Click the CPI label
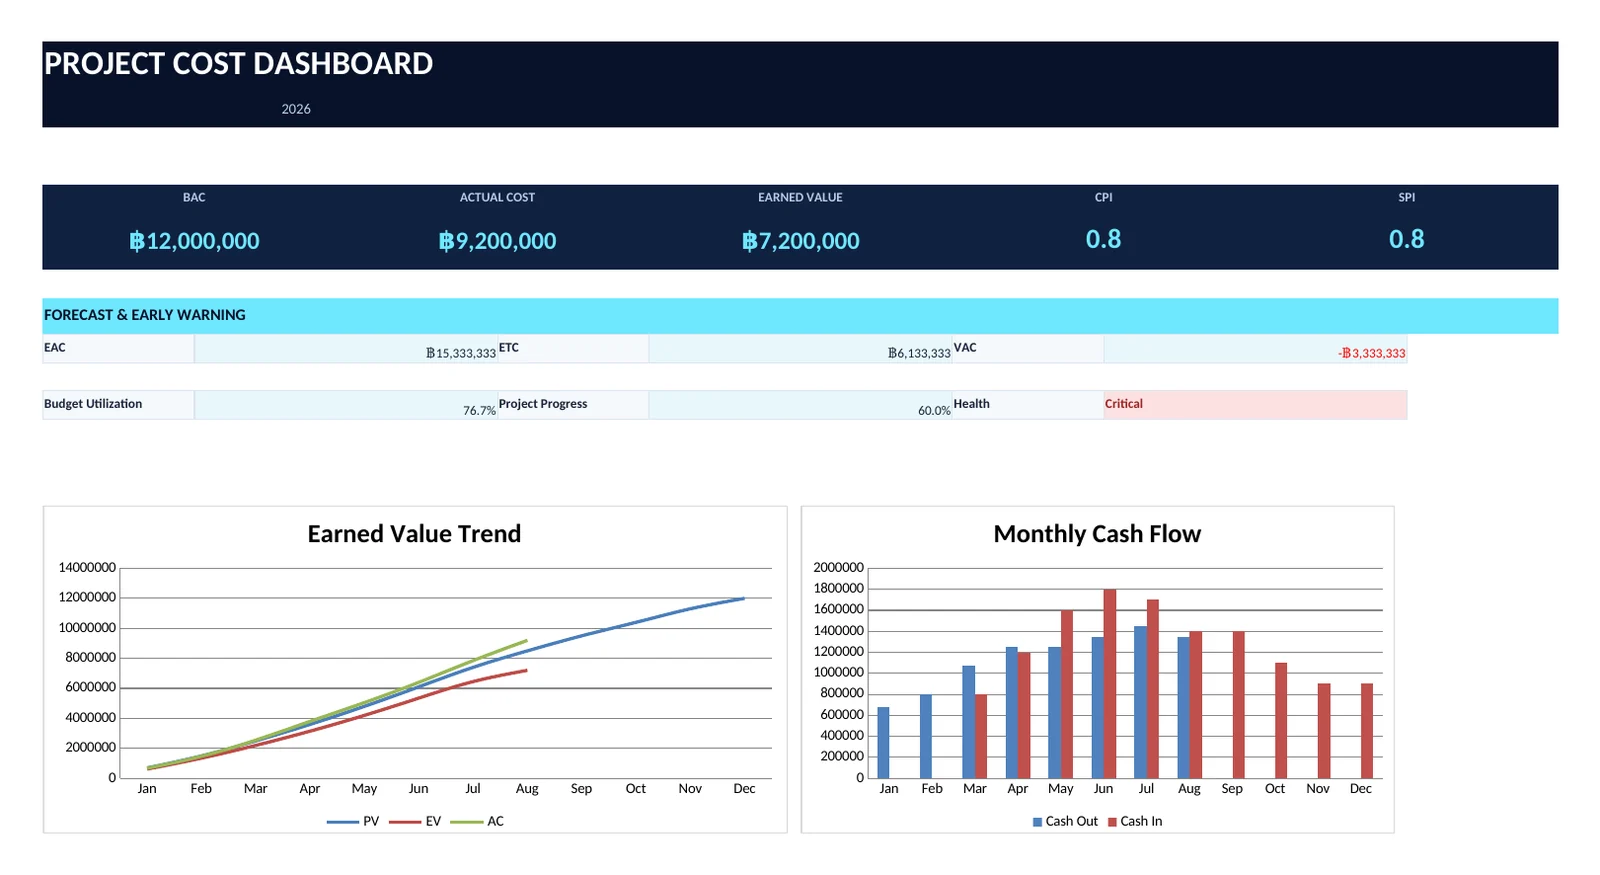Screen dimensions: 1600x875 [1103, 198]
